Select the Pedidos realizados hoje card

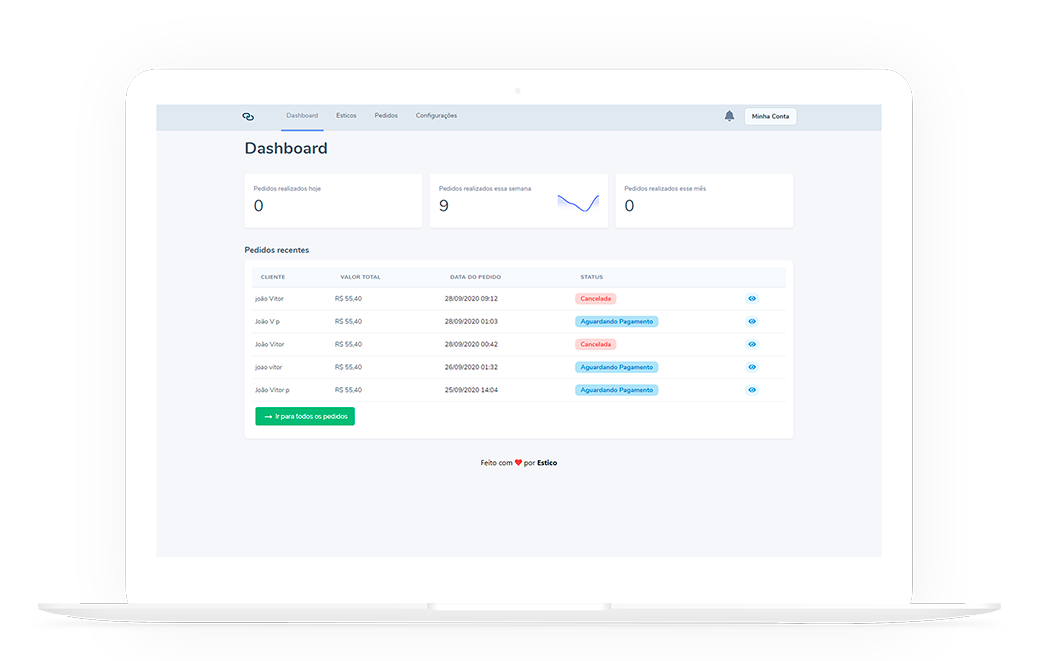(x=333, y=200)
